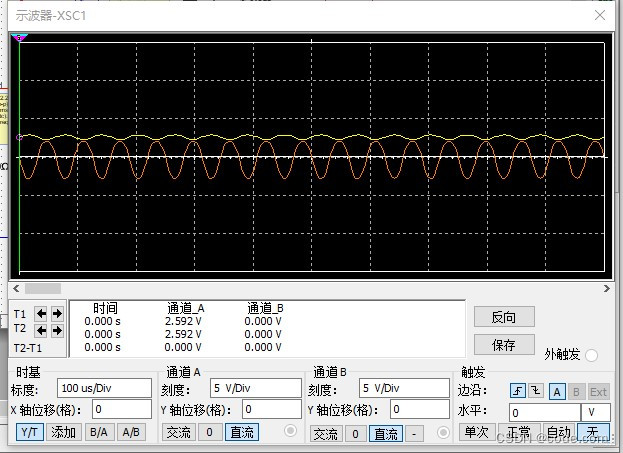The height and width of the screenshot is (453, 623).
Task: Select B/A display mode
Action: [99, 432]
